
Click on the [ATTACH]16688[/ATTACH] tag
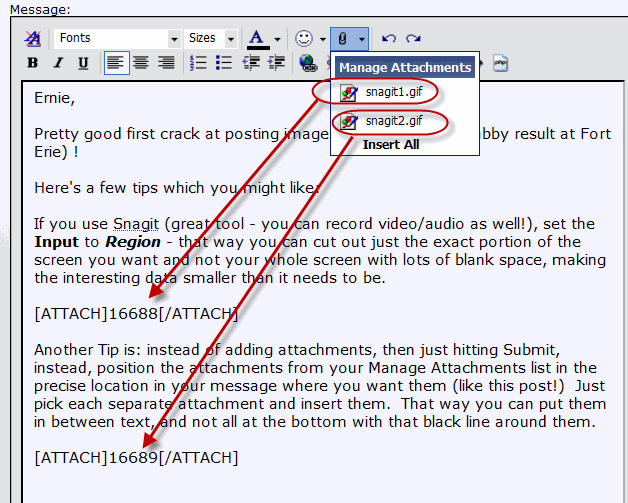pyautogui.click(x=136, y=314)
